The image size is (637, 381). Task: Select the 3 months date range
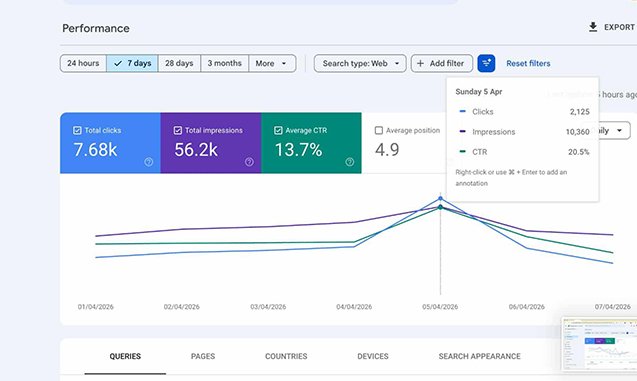click(225, 63)
